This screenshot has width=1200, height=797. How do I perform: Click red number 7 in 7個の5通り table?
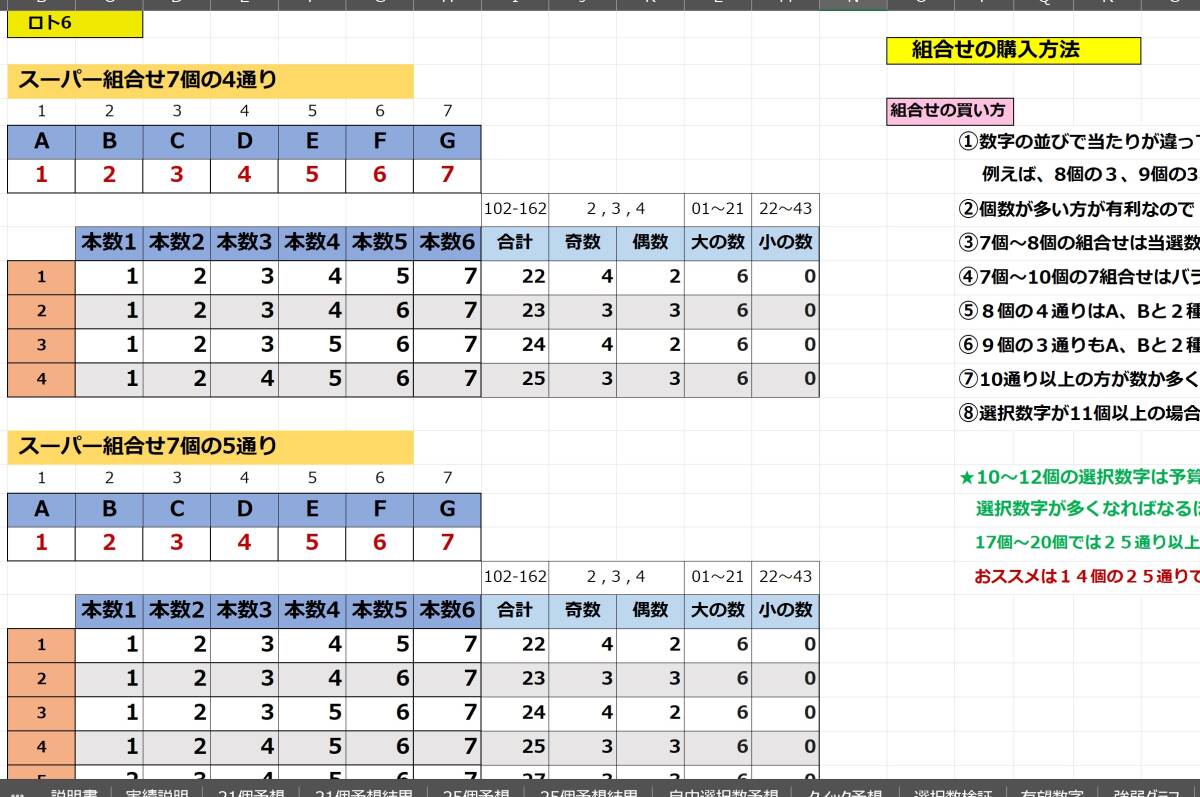[447, 543]
